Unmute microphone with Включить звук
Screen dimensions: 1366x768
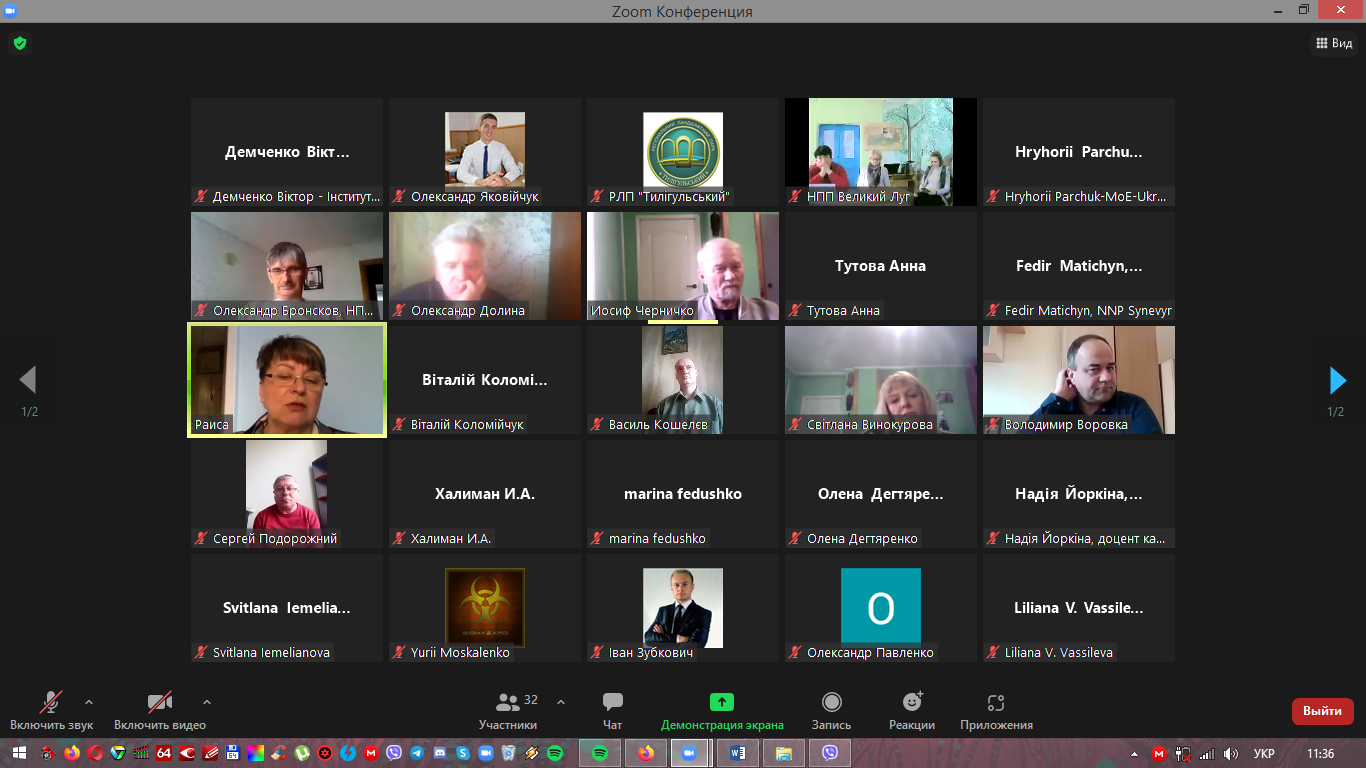pos(51,710)
